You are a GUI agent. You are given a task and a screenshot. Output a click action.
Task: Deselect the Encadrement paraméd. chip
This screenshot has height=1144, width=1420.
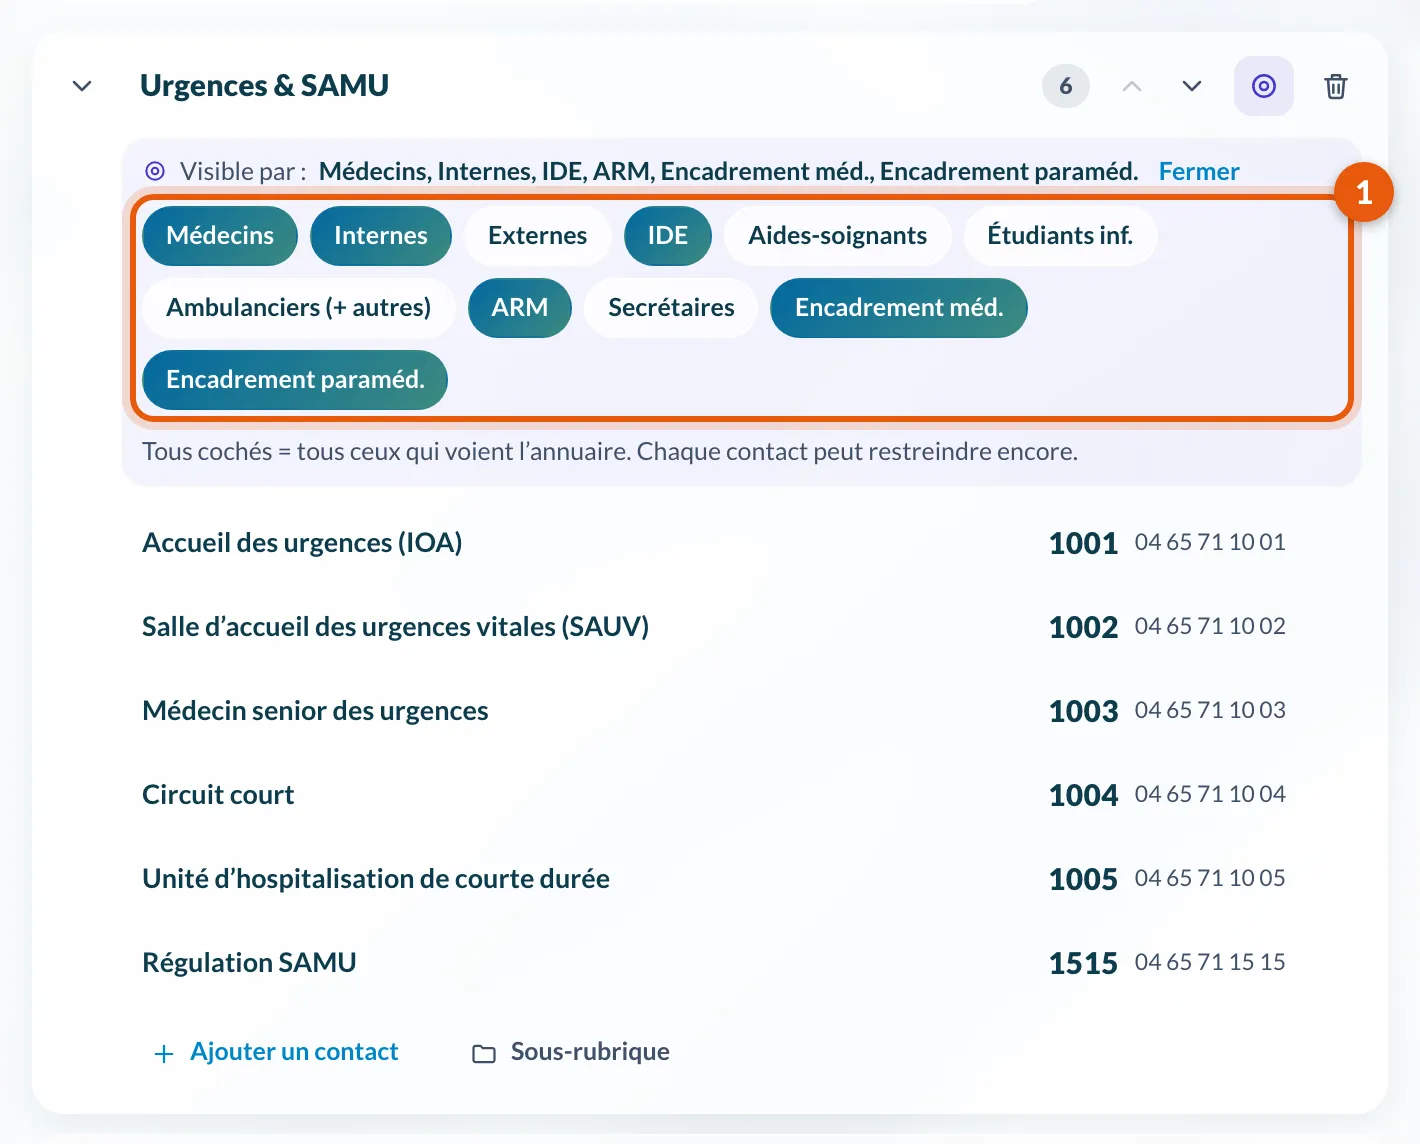295,380
